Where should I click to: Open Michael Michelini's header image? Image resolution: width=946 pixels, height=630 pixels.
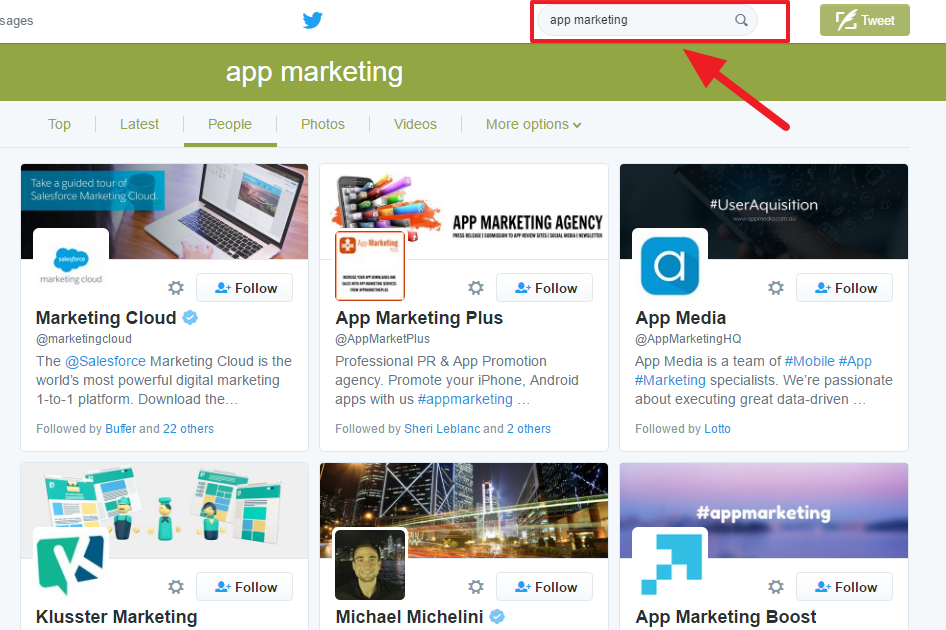(x=500, y=490)
